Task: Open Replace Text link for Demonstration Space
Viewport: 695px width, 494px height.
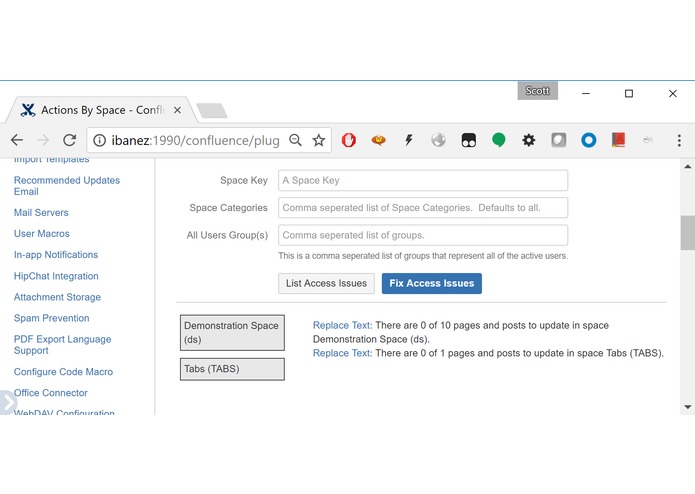Action: tap(342, 325)
